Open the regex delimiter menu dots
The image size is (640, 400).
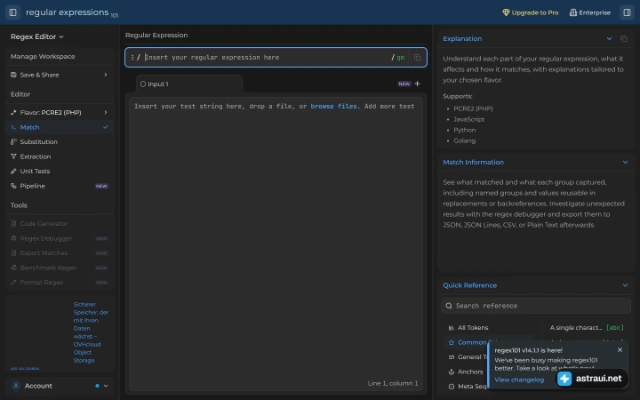[x=132, y=58]
